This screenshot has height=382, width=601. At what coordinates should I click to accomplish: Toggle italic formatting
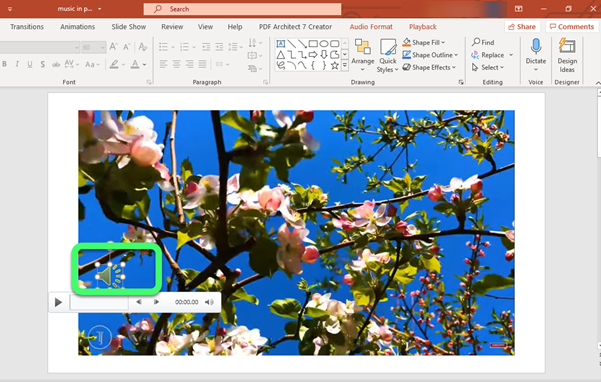tap(17, 64)
